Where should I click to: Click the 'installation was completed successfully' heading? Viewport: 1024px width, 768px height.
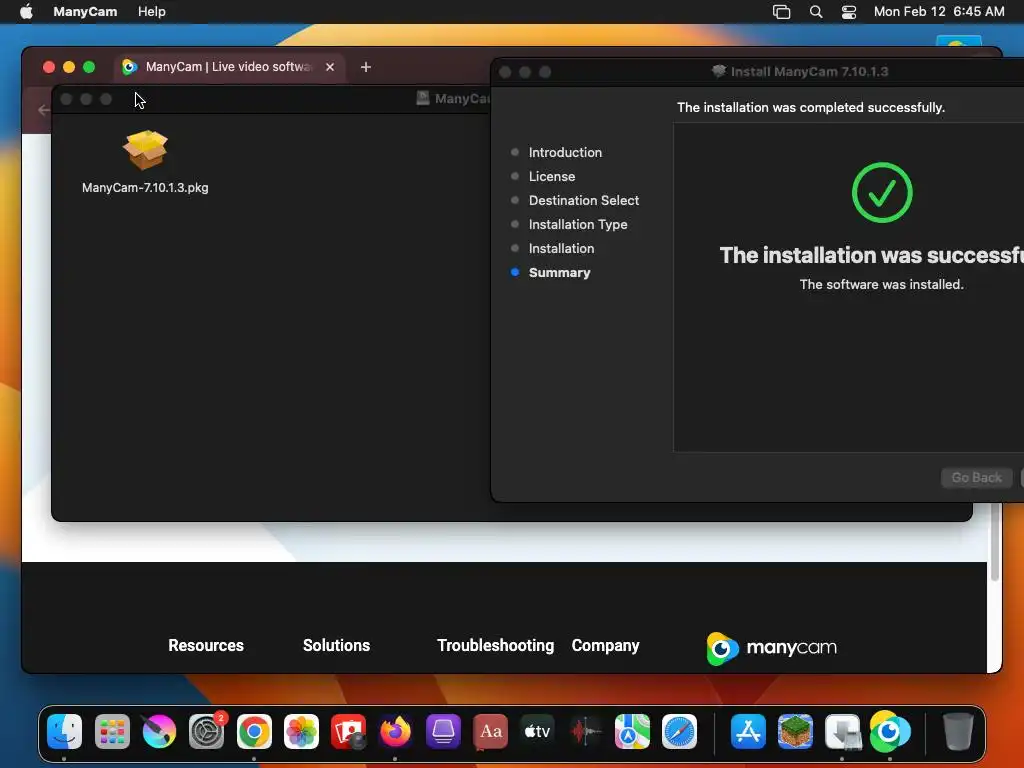[x=810, y=107]
